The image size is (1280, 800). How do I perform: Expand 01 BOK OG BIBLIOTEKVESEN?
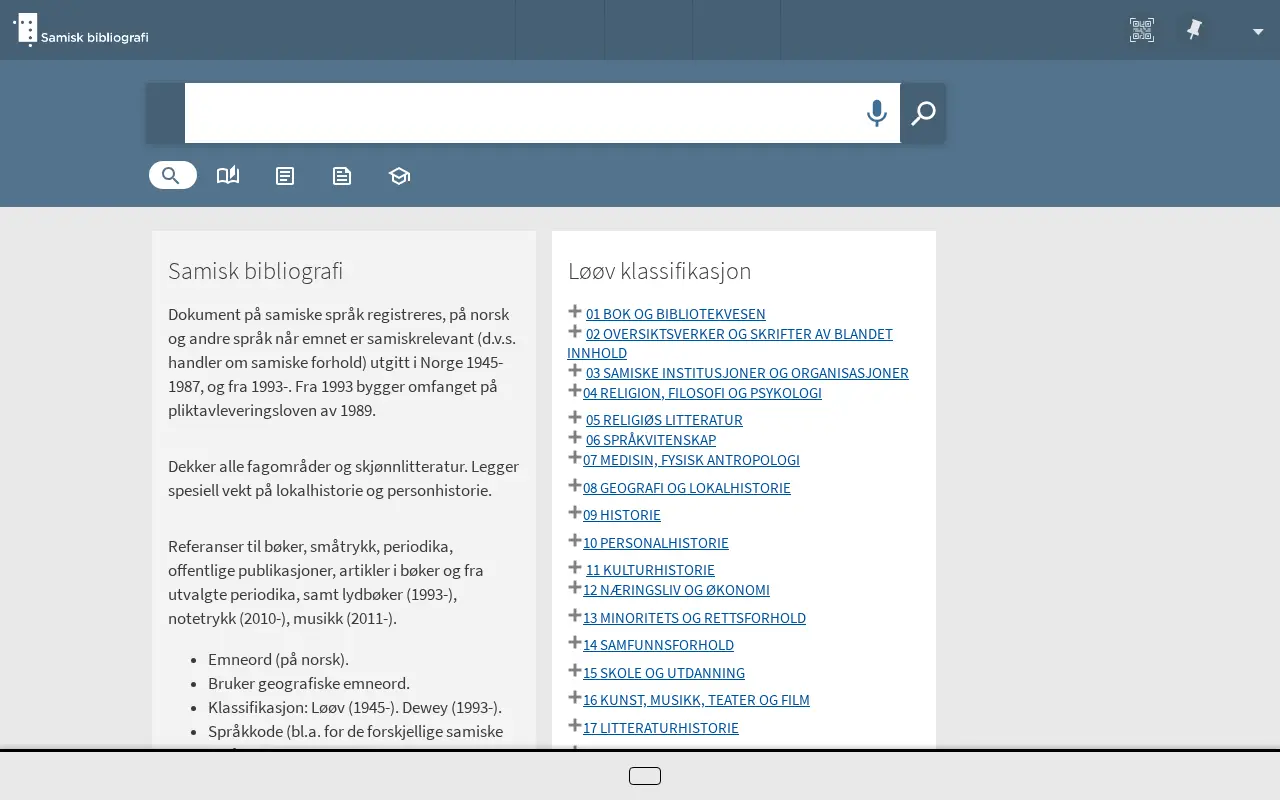coord(575,312)
